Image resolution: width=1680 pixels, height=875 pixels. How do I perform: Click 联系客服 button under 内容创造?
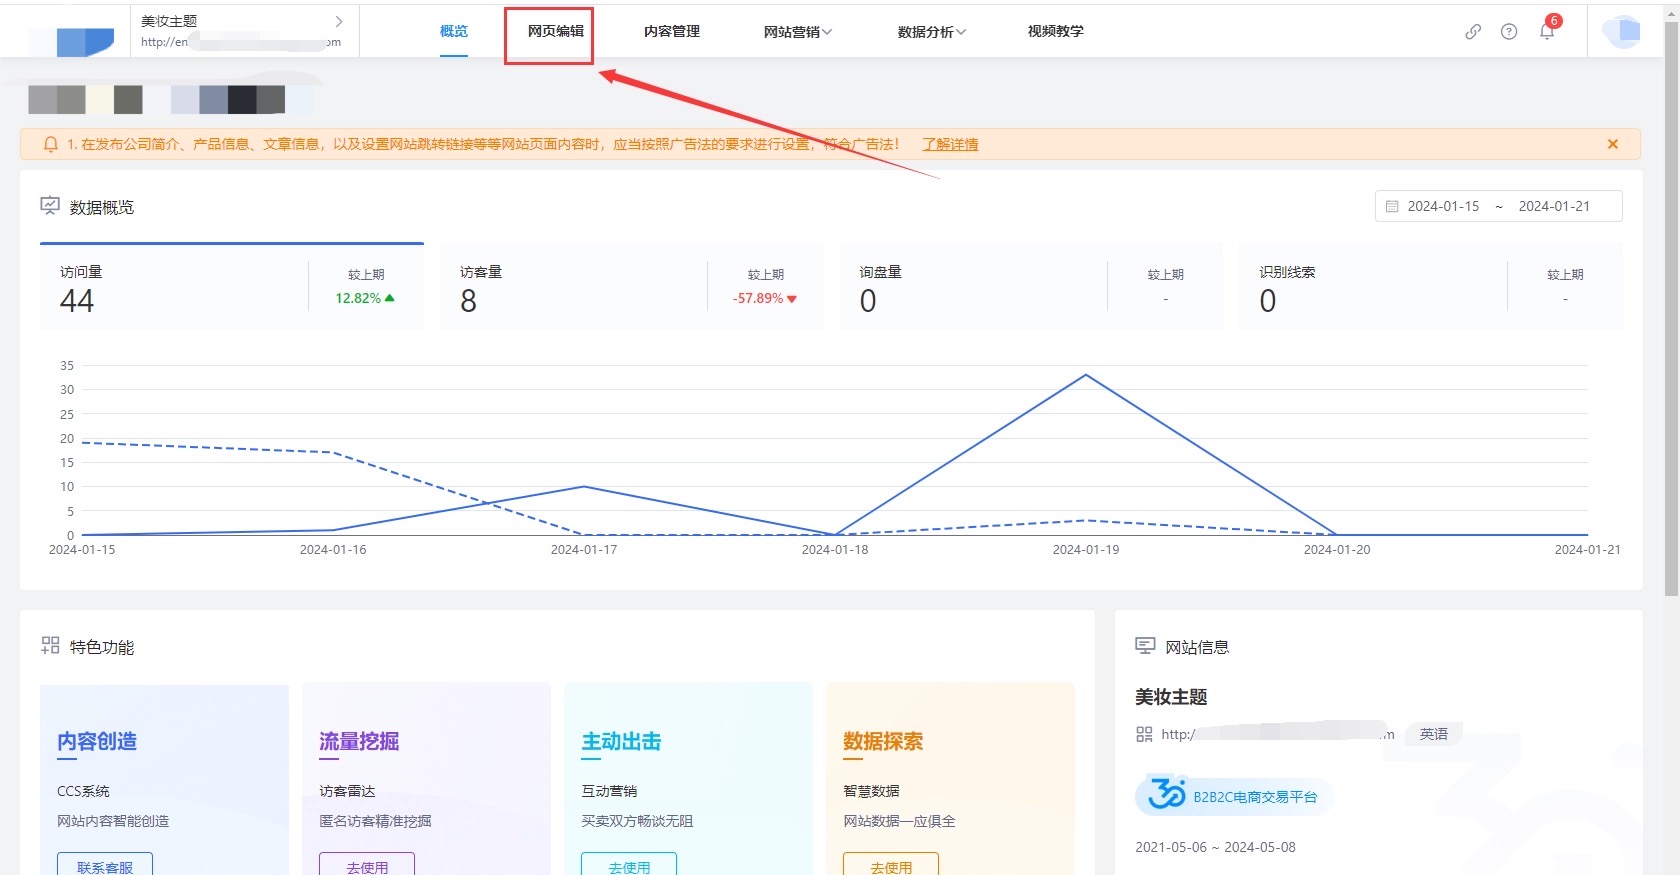[x=105, y=866]
